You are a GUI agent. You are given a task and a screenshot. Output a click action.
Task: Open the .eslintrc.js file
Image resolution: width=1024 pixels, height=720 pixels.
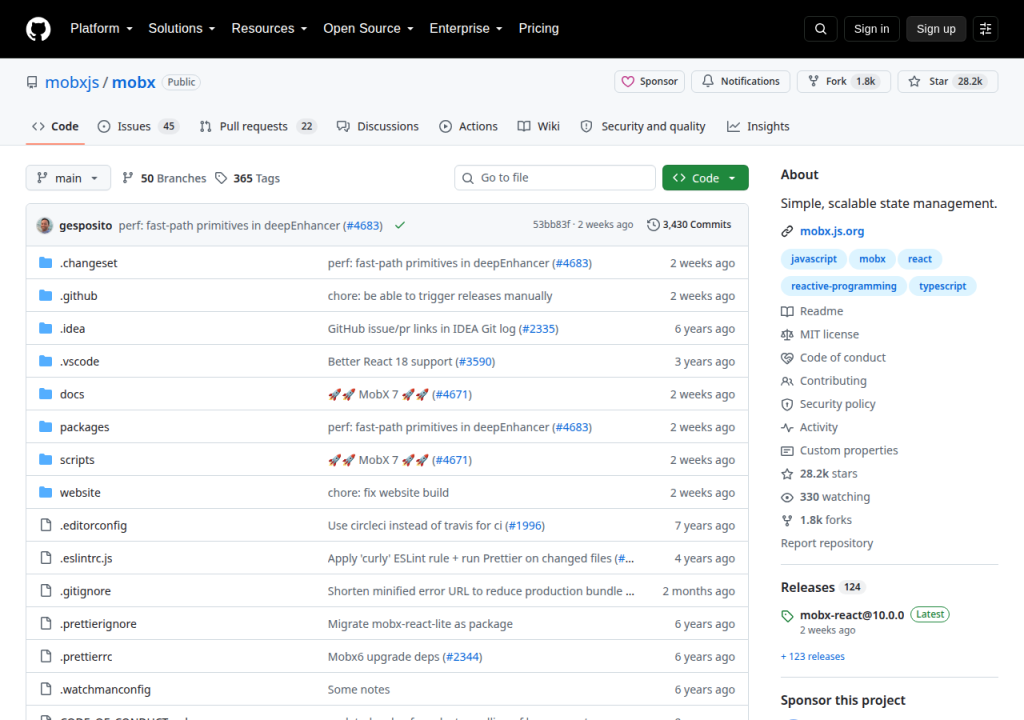[x=86, y=558]
